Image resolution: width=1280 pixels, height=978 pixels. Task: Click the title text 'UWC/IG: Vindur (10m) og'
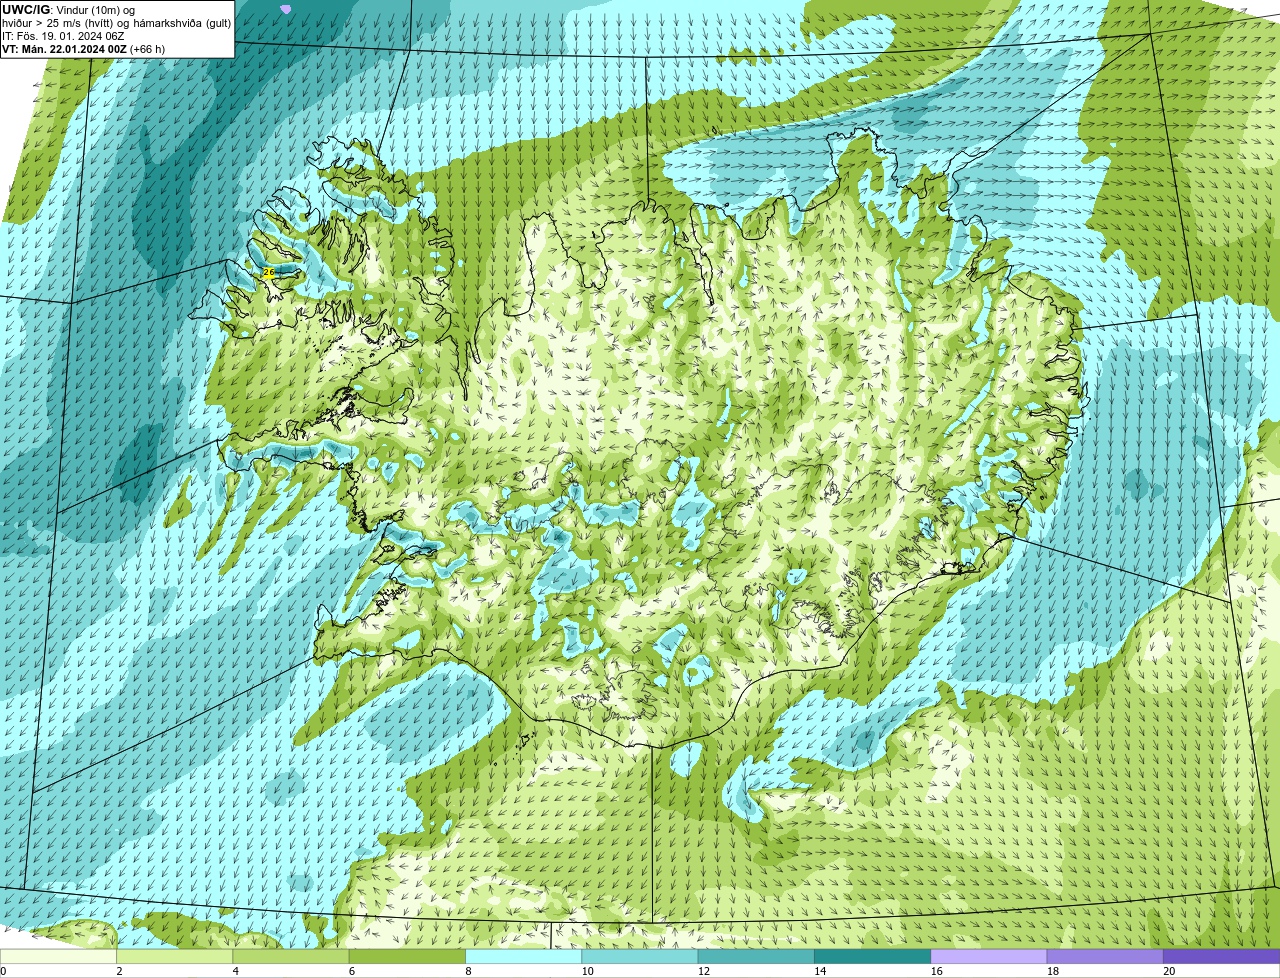[x=68, y=10]
